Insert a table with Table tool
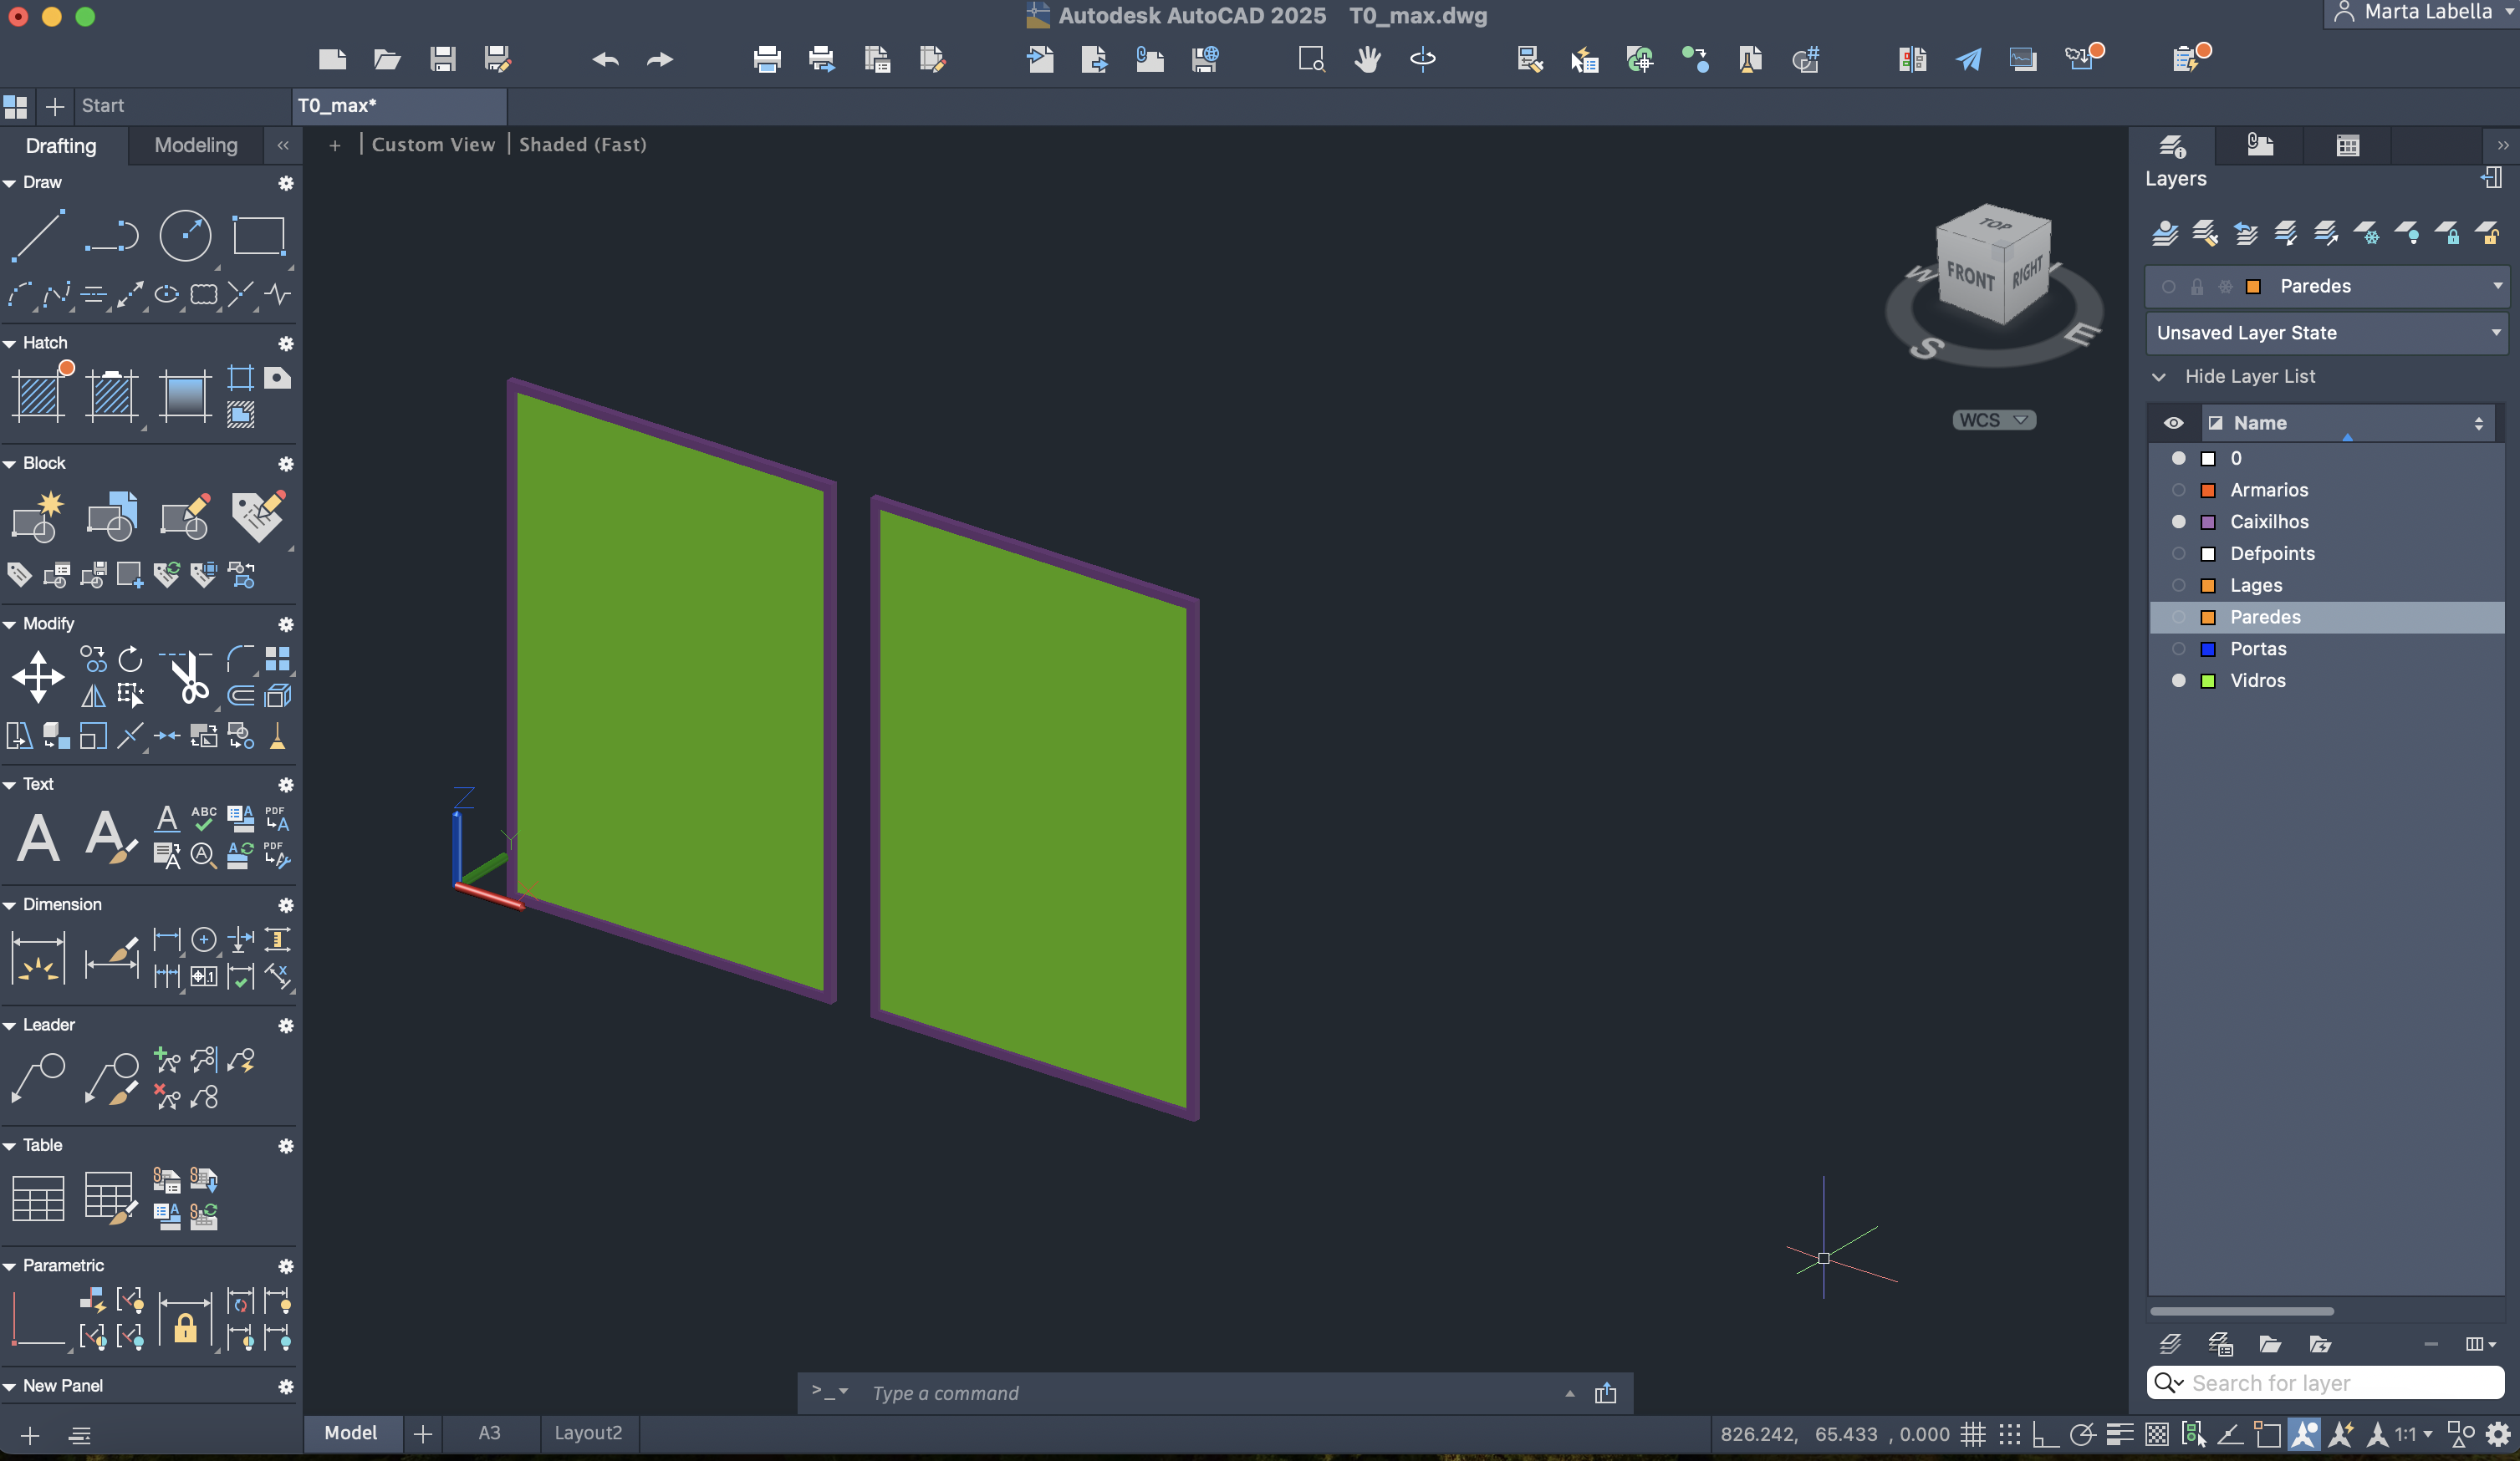Viewport: 2520px width, 1461px height. pos(38,1198)
